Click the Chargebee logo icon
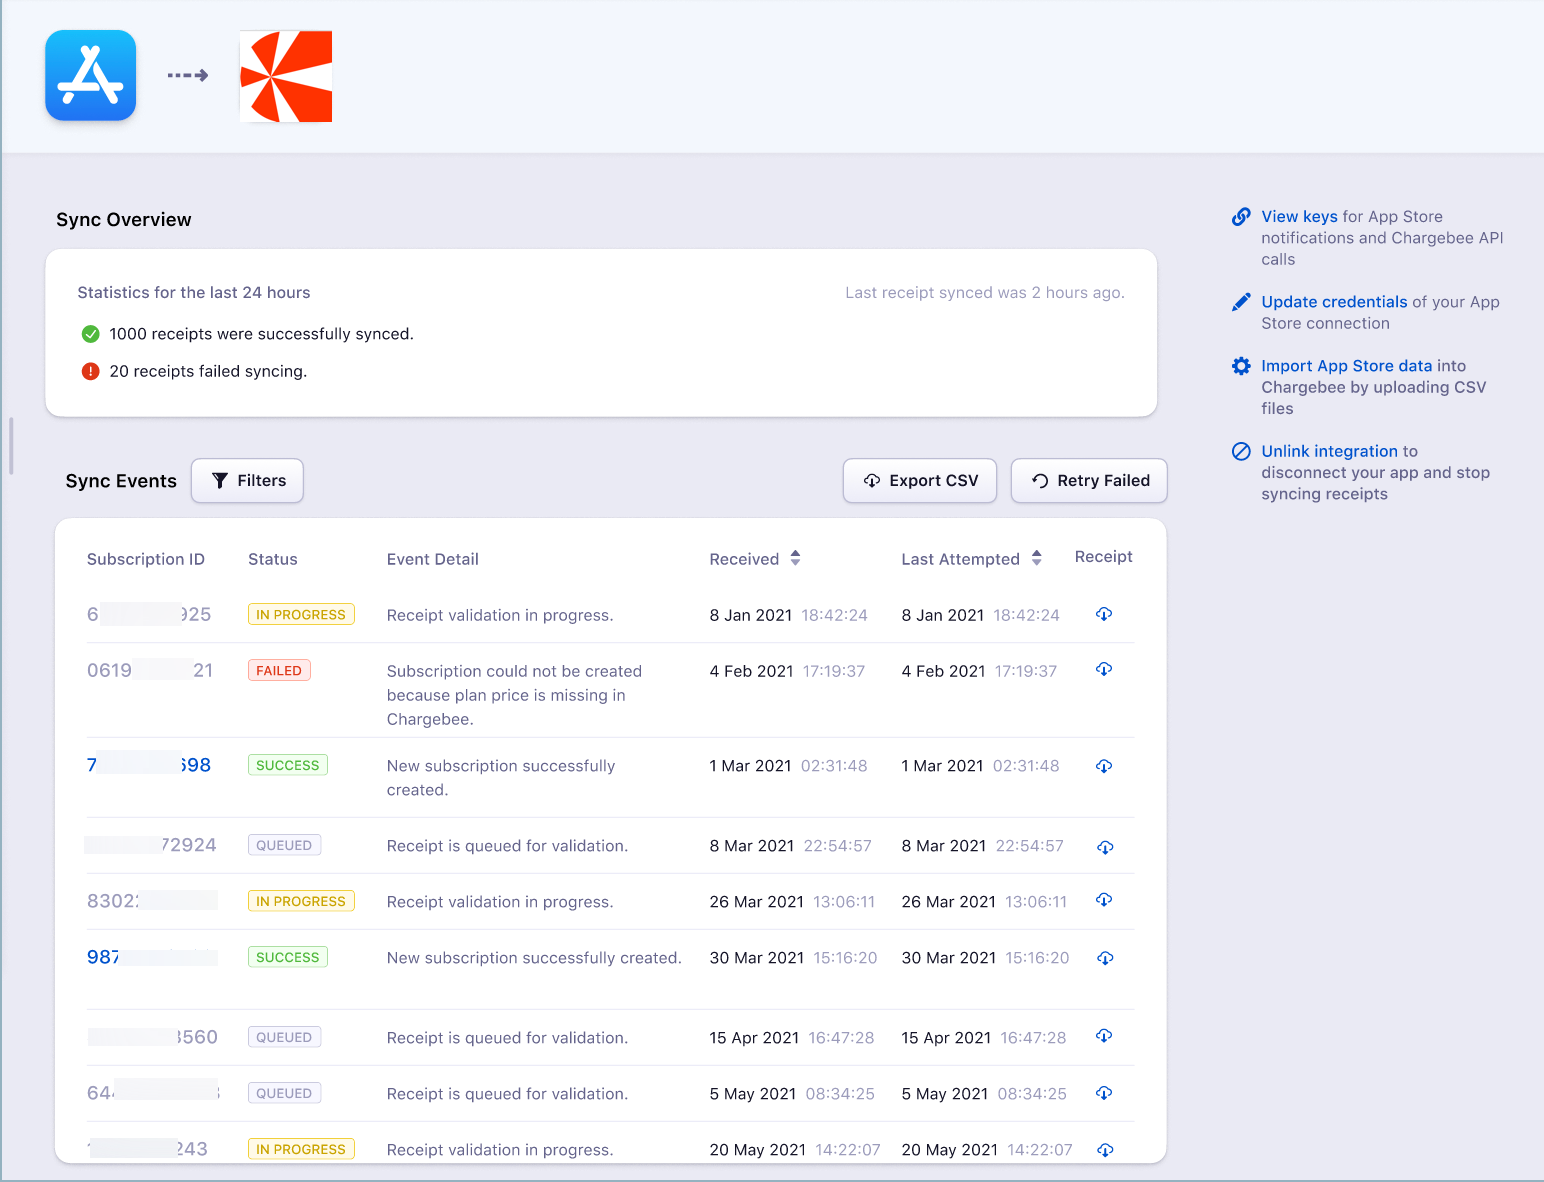Image resolution: width=1544 pixels, height=1182 pixels. pos(286,77)
